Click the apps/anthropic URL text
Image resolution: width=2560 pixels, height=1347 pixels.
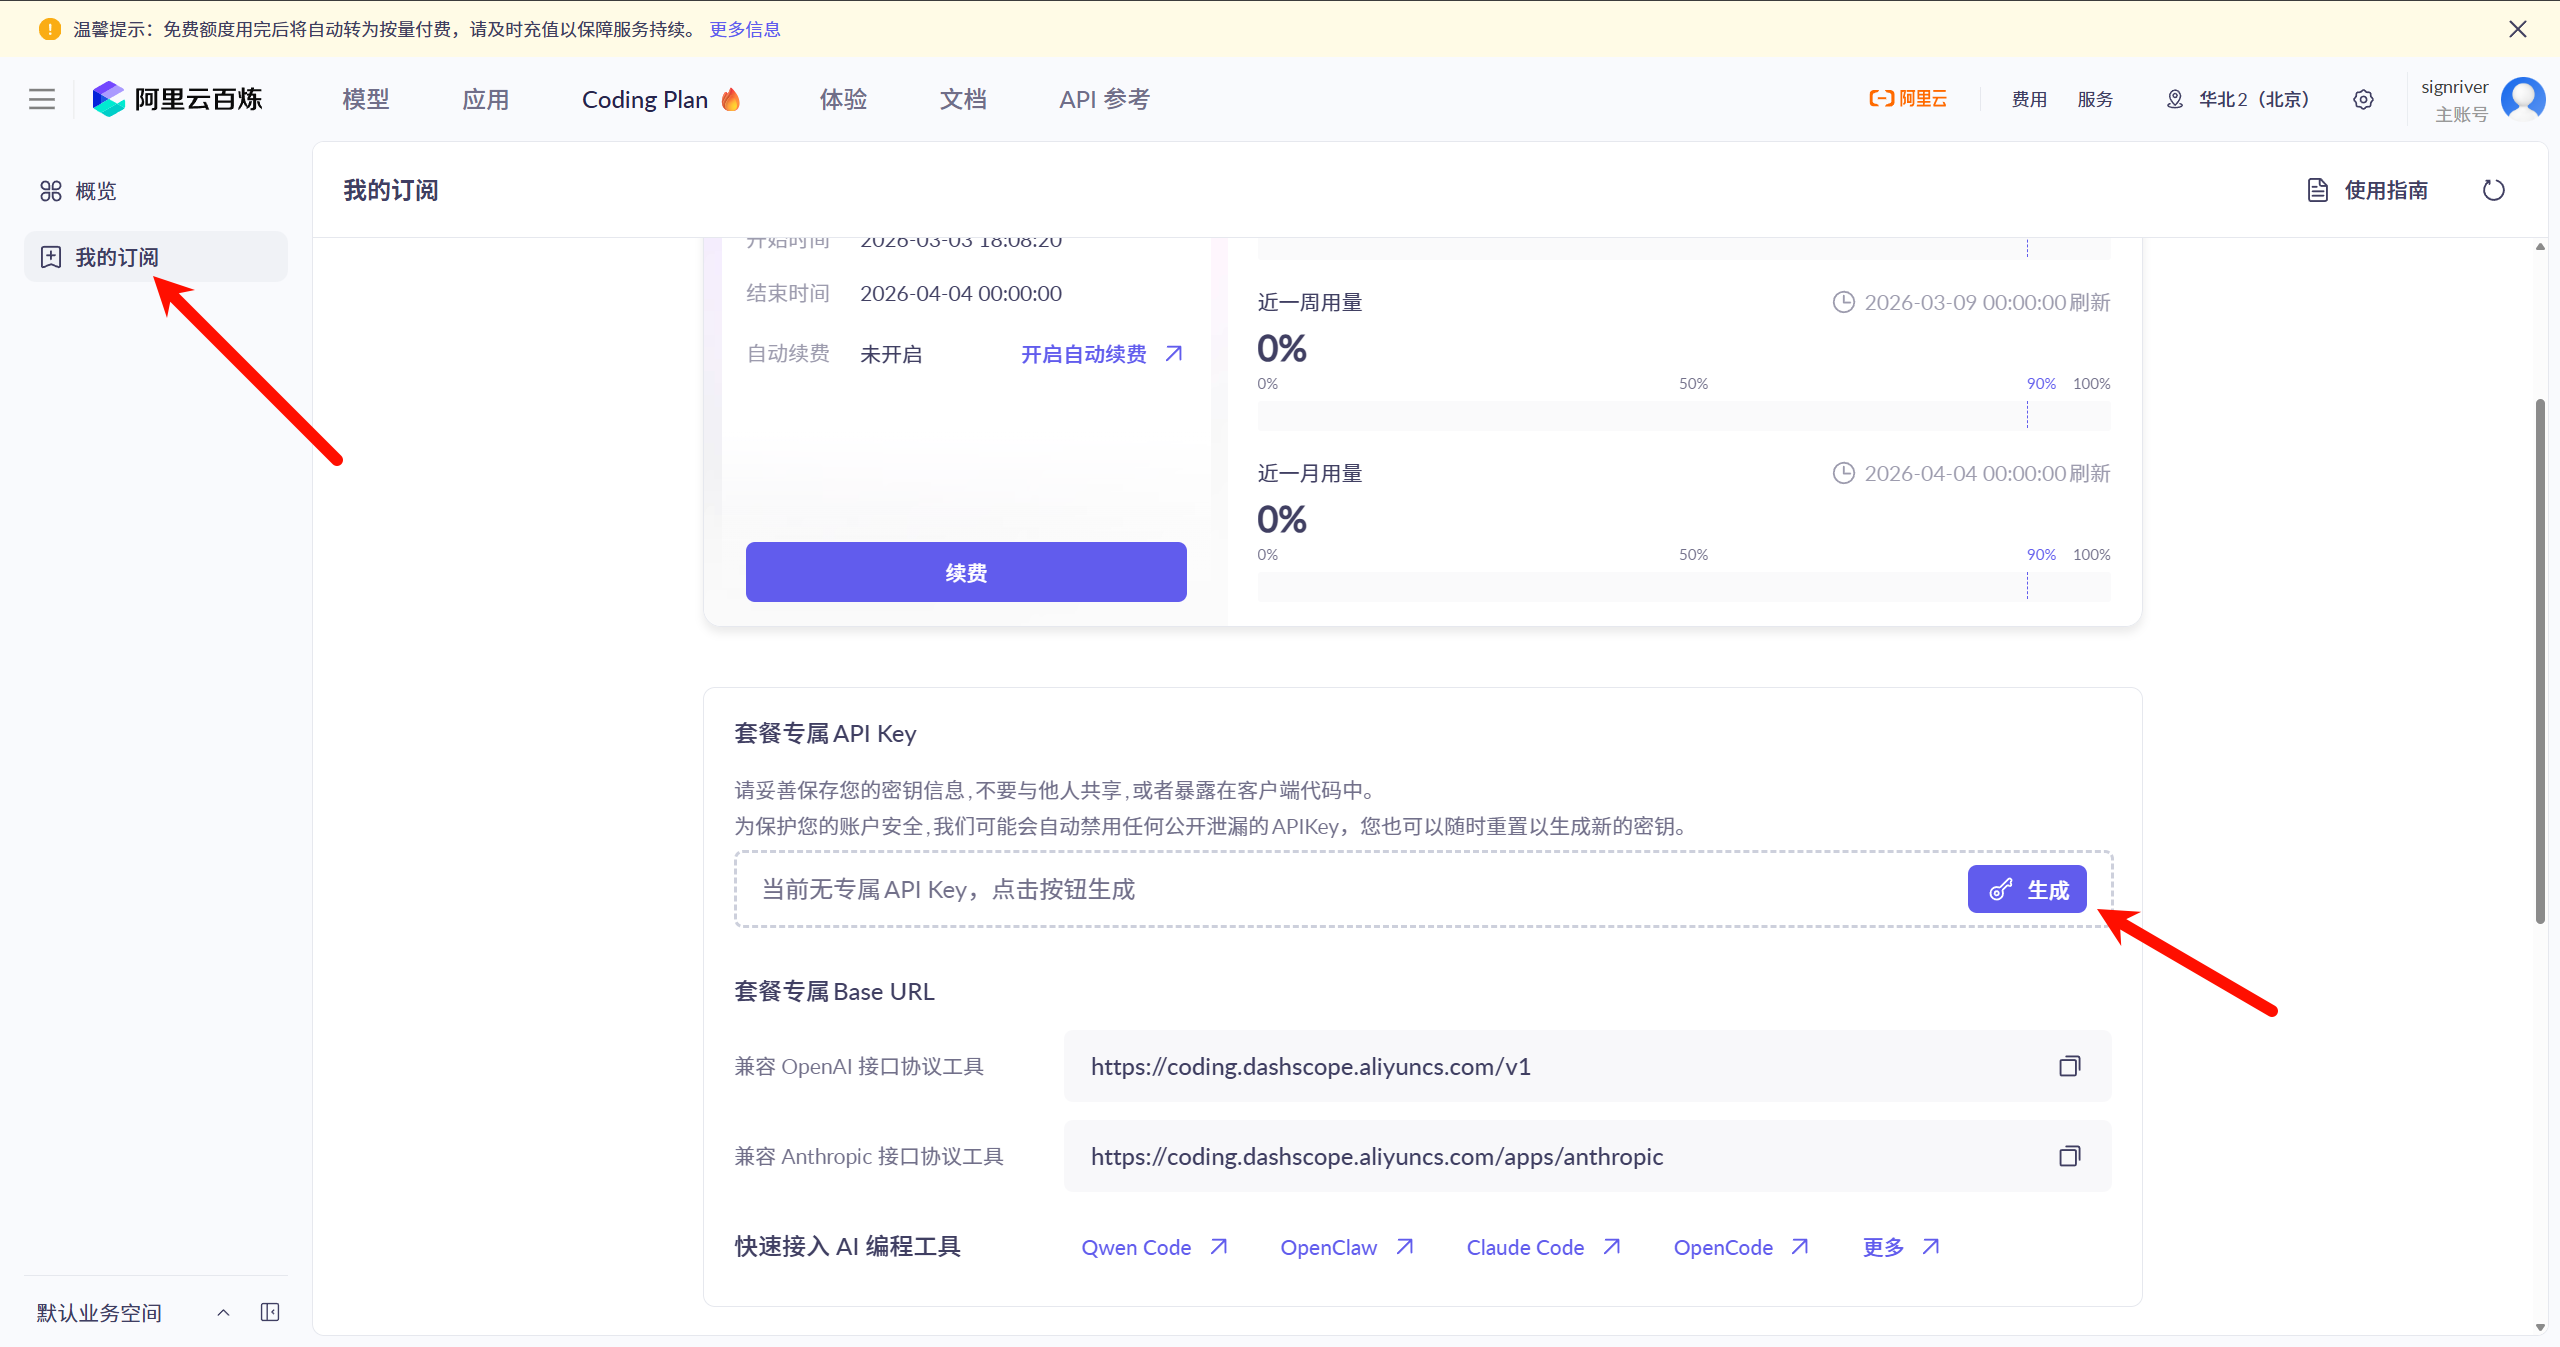pos(1377,1156)
